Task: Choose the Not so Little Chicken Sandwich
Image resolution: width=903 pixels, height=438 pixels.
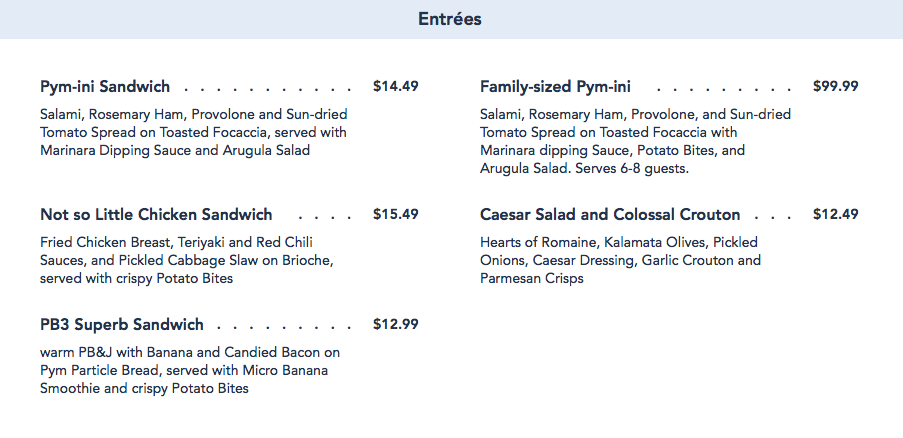Action: click(x=156, y=215)
